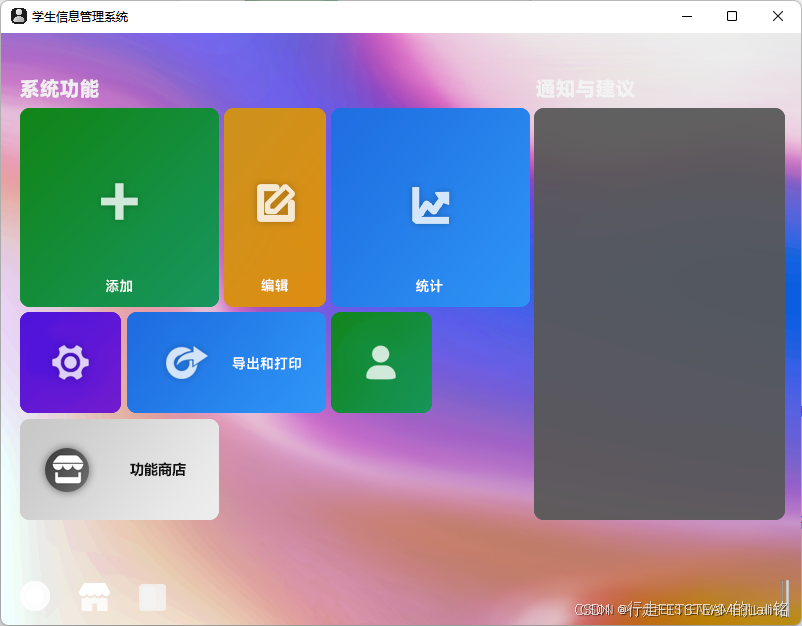The width and height of the screenshot is (802, 626).
Task: Click the pencil edit icon
Action: [276, 203]
